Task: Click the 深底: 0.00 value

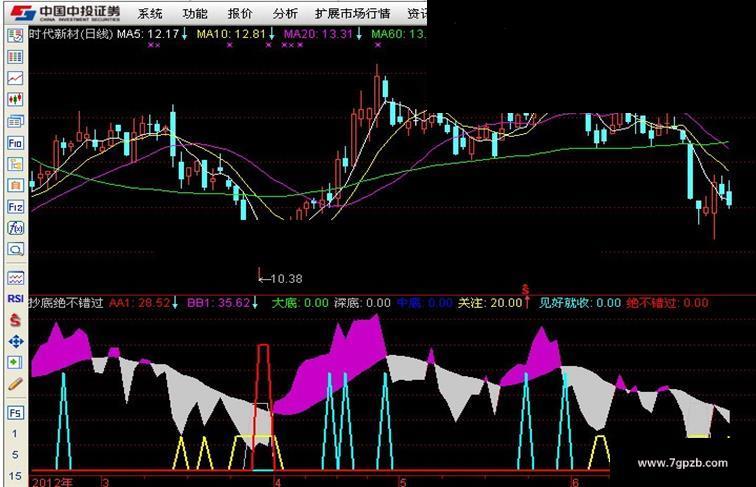Action: pos(362,303)
